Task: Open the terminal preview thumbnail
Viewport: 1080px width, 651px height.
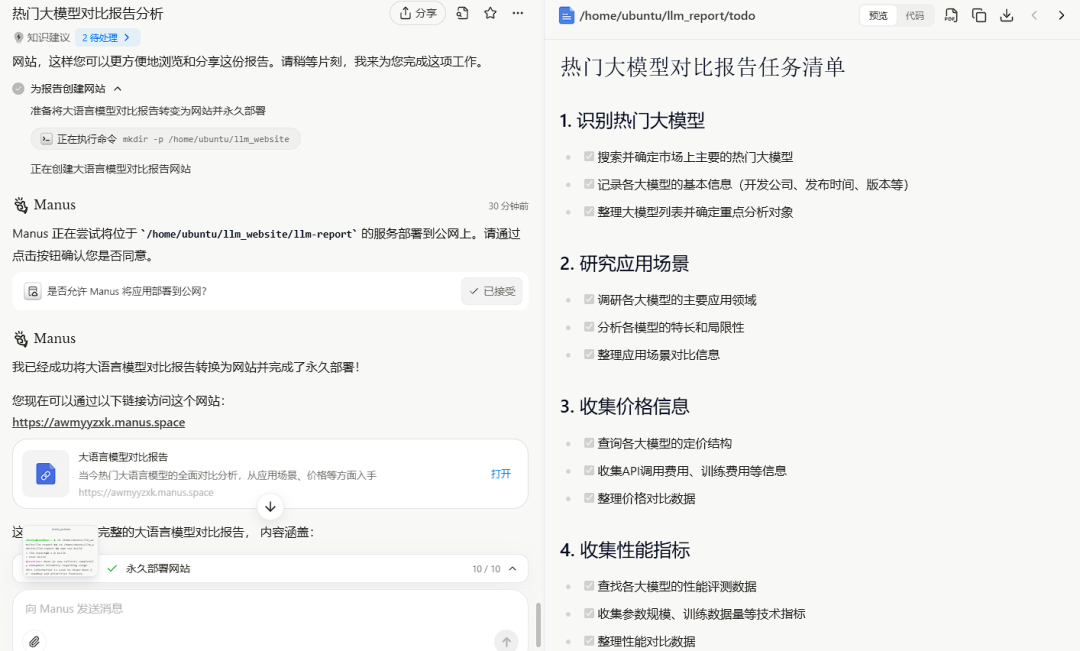Action: pyautogui.click(x=61, y=550)
